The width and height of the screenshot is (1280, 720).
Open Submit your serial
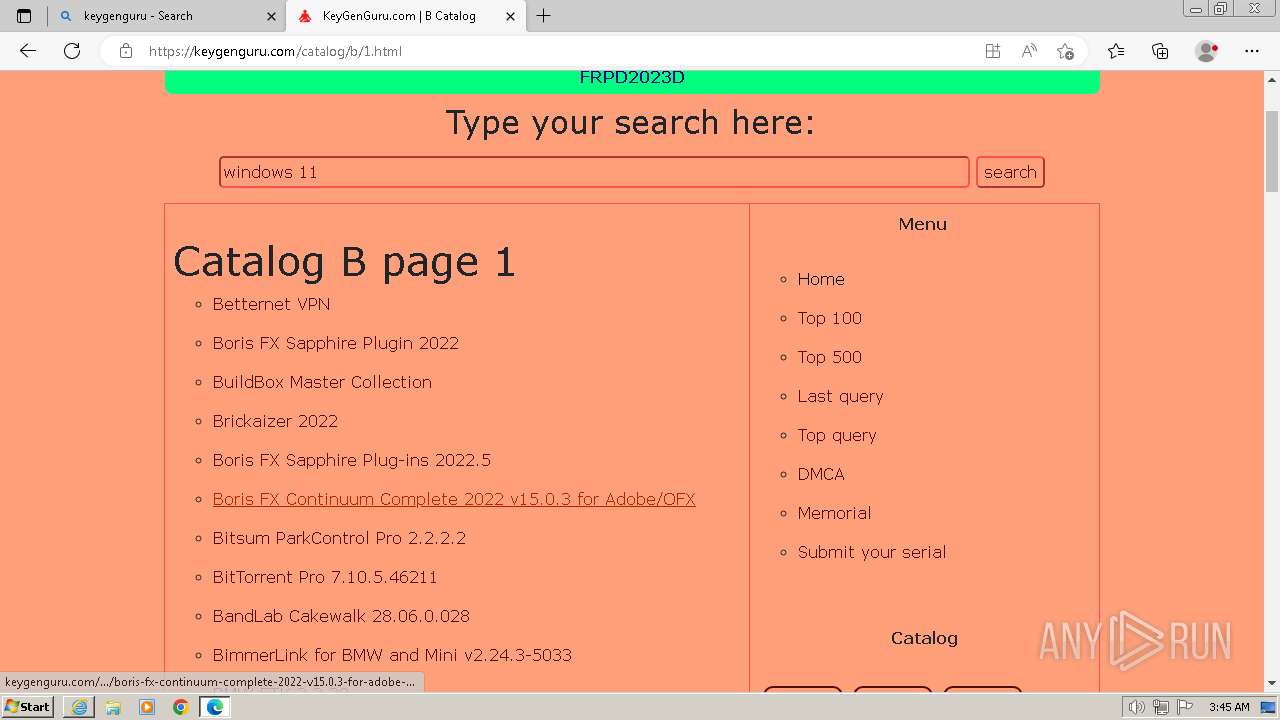point(871,552)
